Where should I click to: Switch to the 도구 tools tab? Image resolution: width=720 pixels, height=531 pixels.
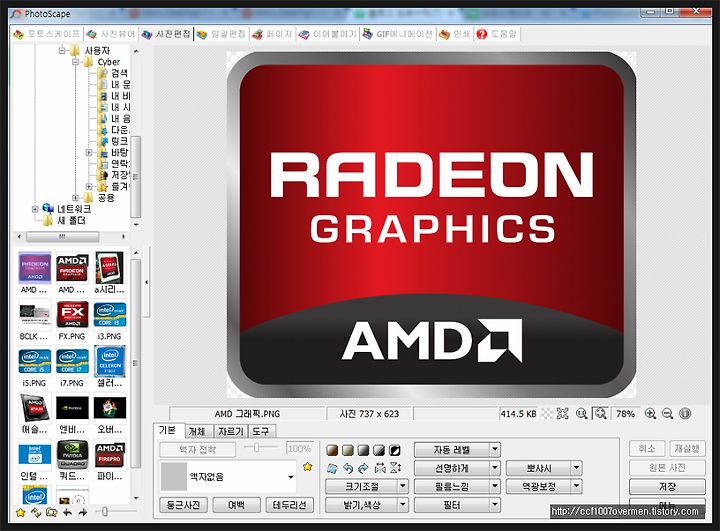262,431
